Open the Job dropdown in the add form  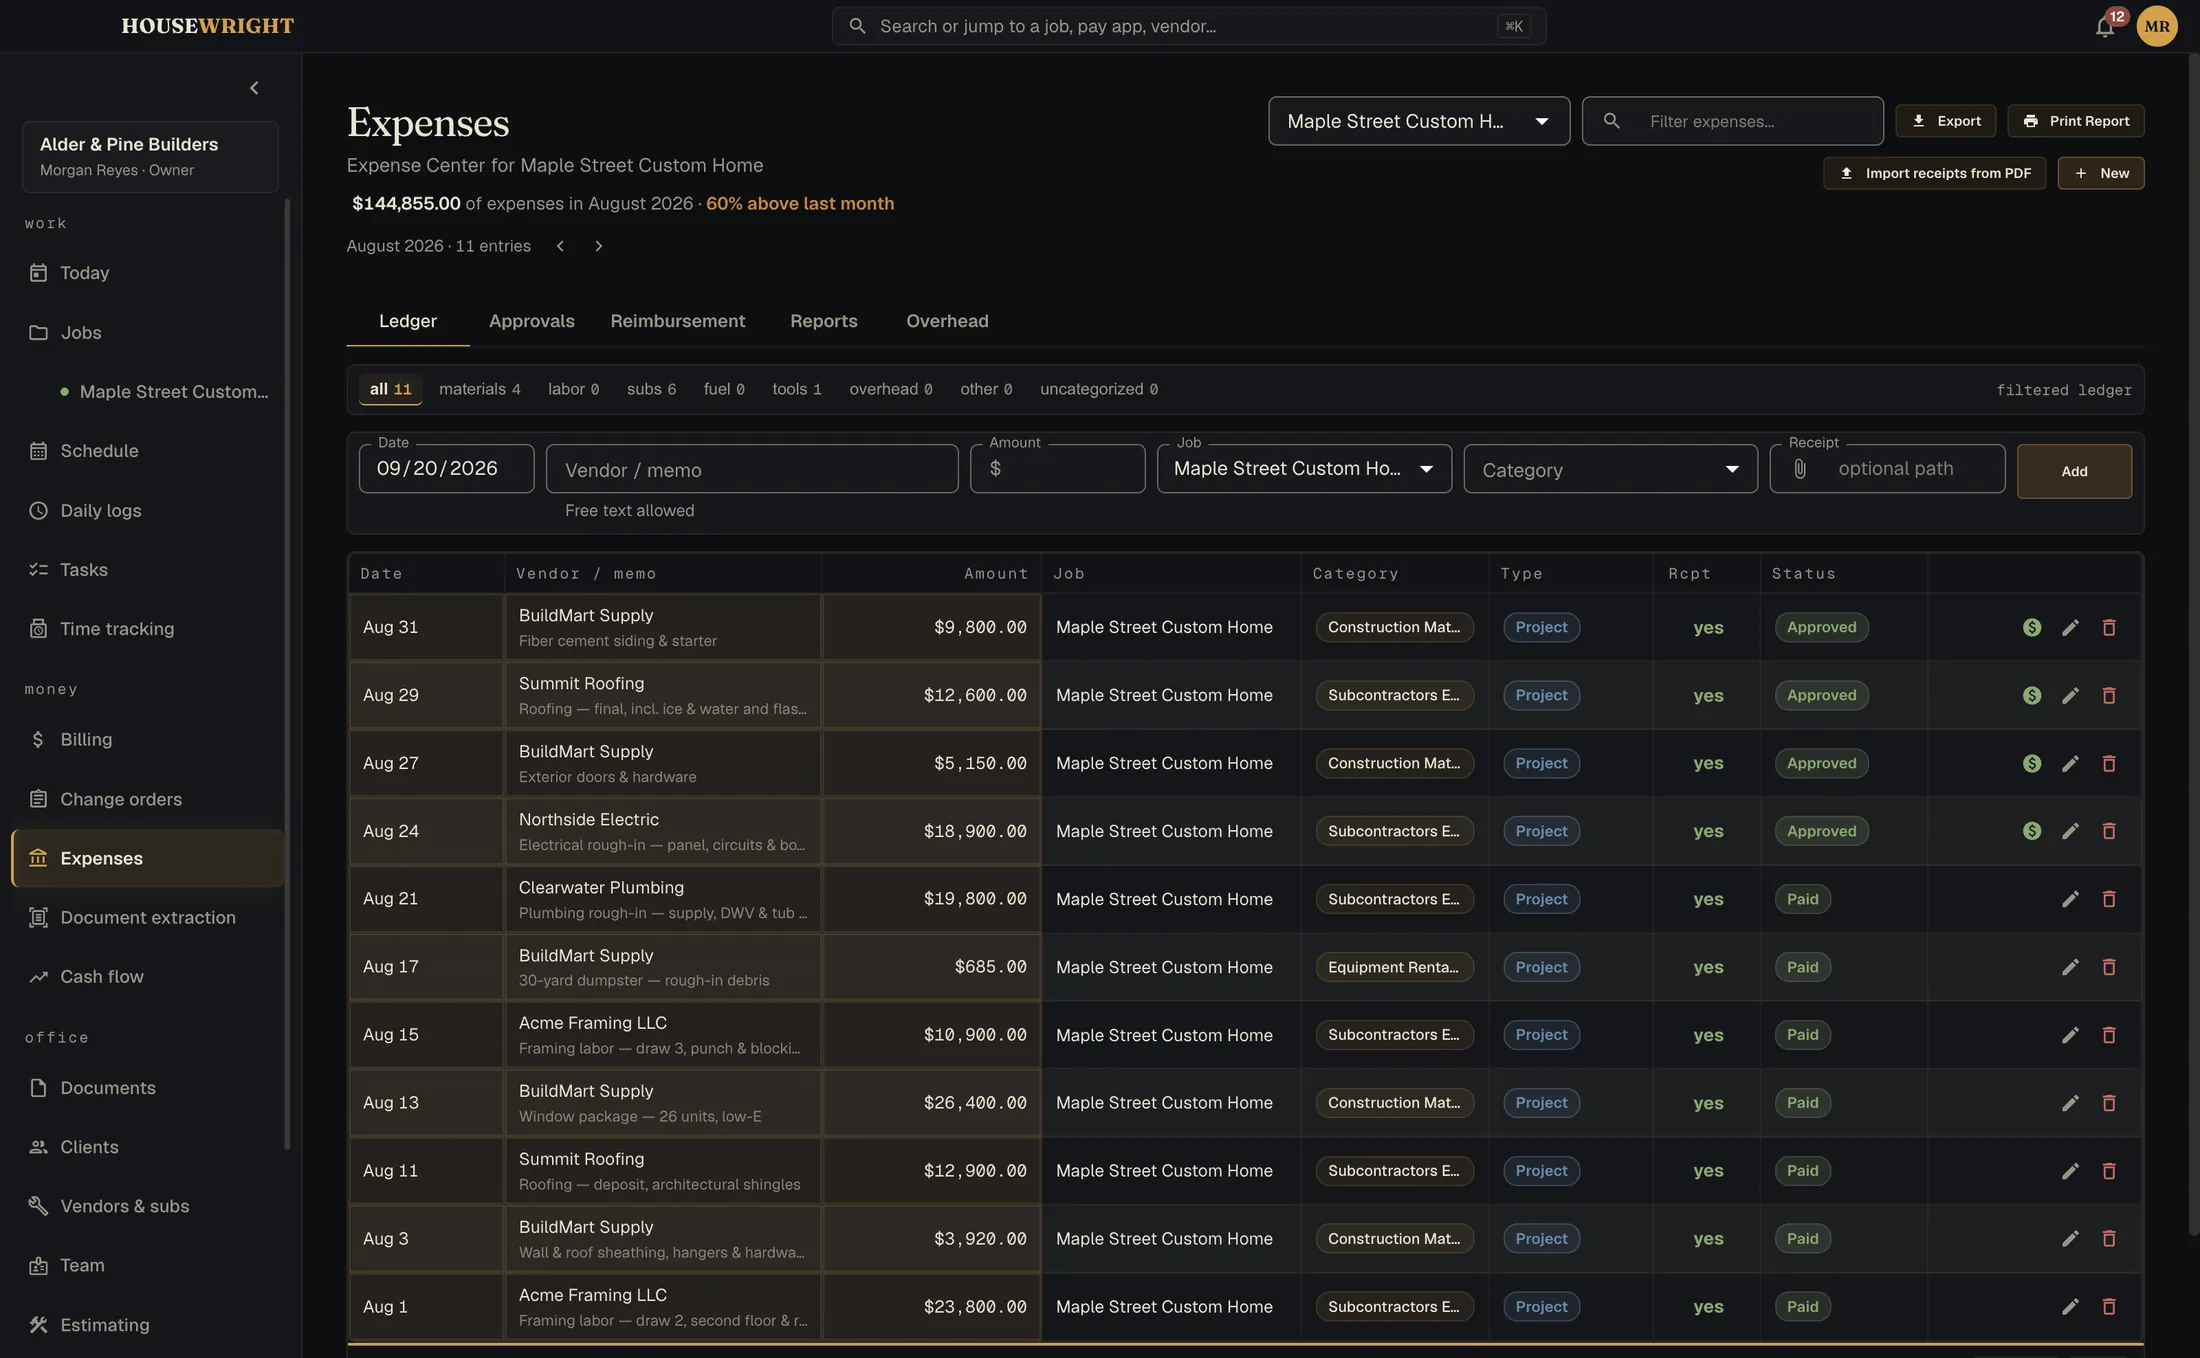tap(1304, 469)
